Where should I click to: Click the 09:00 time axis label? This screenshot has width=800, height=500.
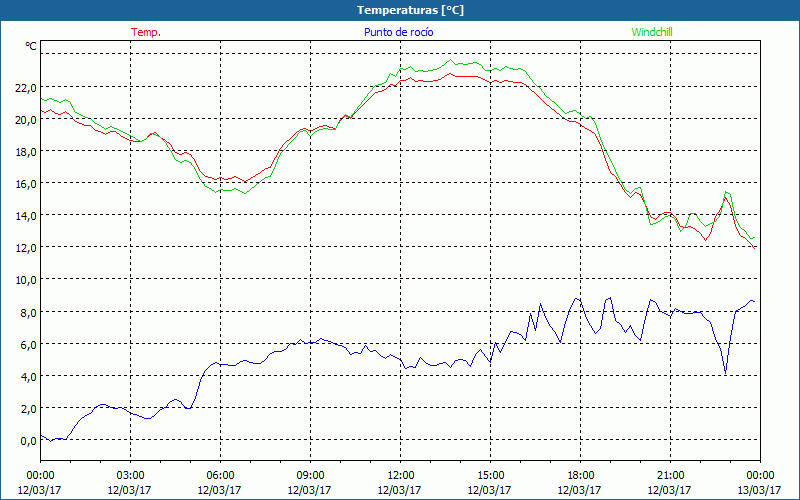(x=310, y=476)
